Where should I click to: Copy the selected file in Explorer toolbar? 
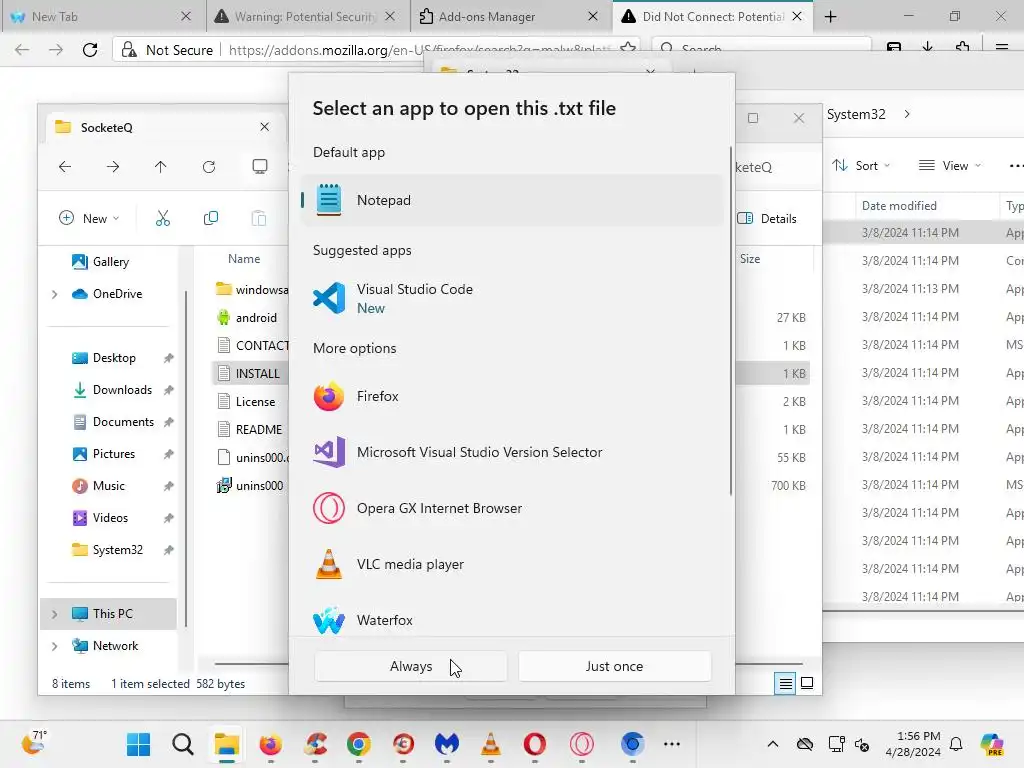coord(210,218)
